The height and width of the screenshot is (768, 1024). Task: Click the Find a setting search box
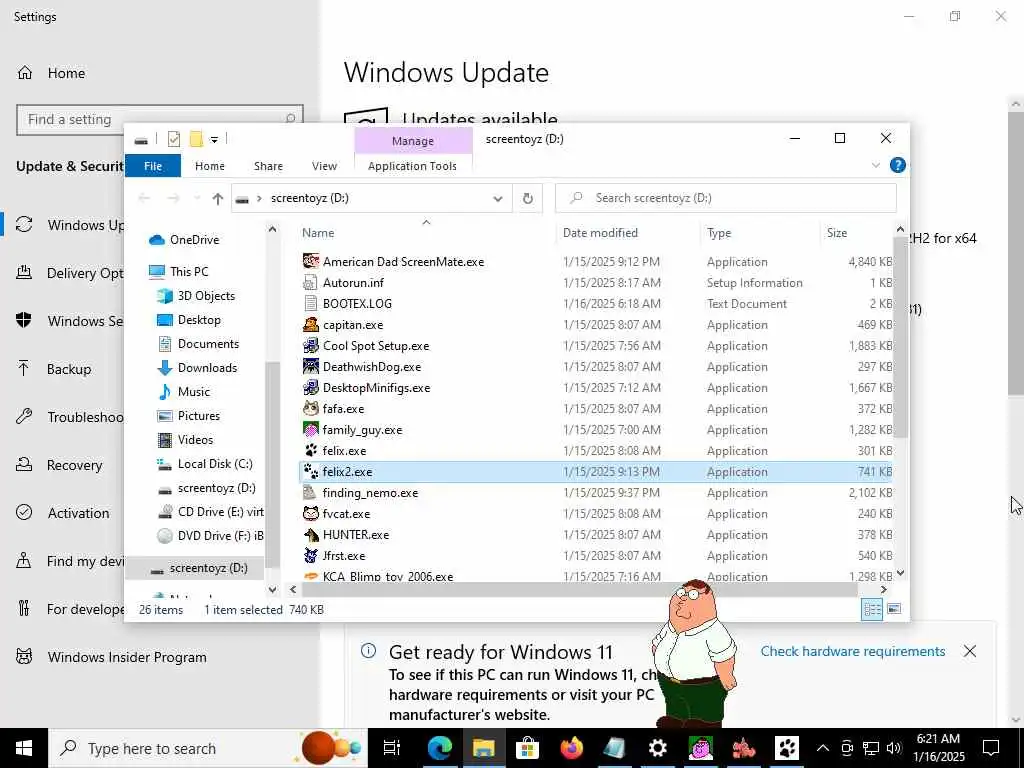click(x=159, y=119)
